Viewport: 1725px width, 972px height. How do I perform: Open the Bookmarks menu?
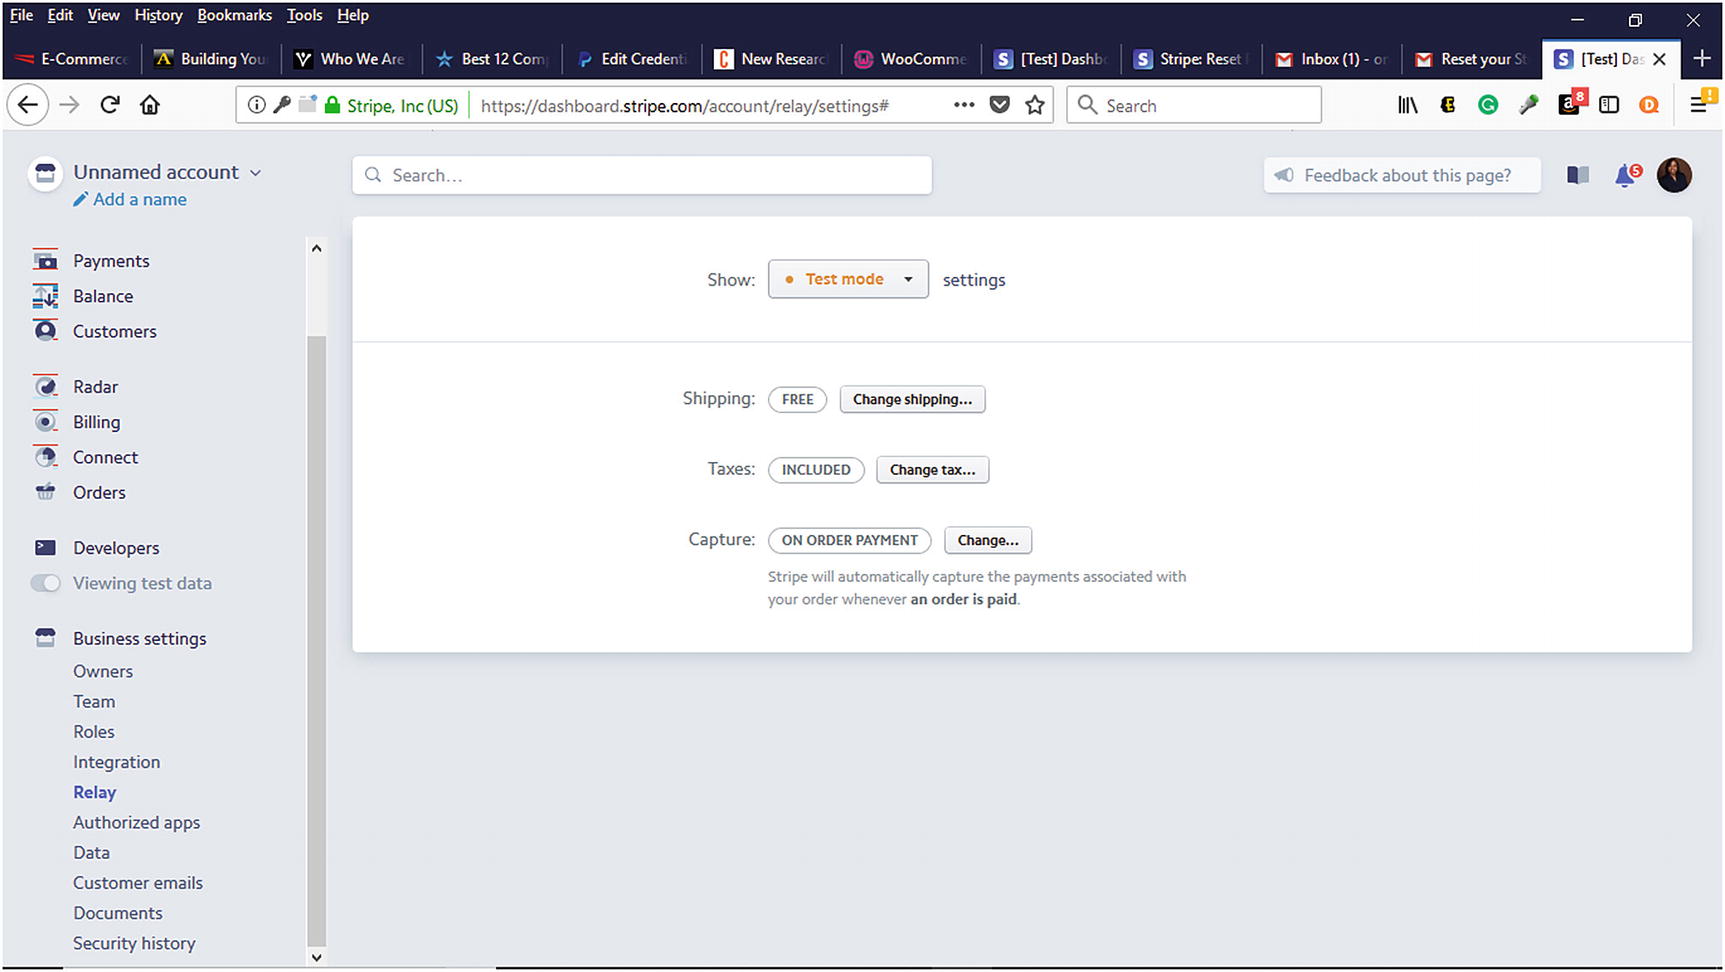(x=234, y=15)
